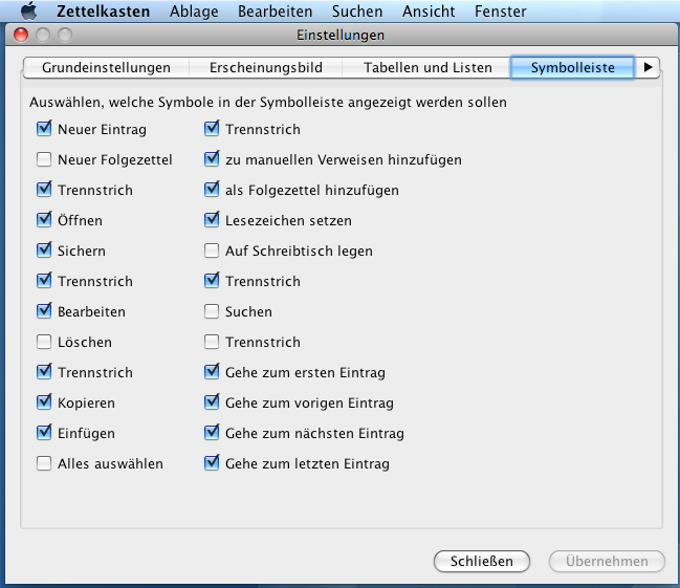Enable the Löschen checkbox
The height and width of the screenshot is (588, 680).
point(44,341)
